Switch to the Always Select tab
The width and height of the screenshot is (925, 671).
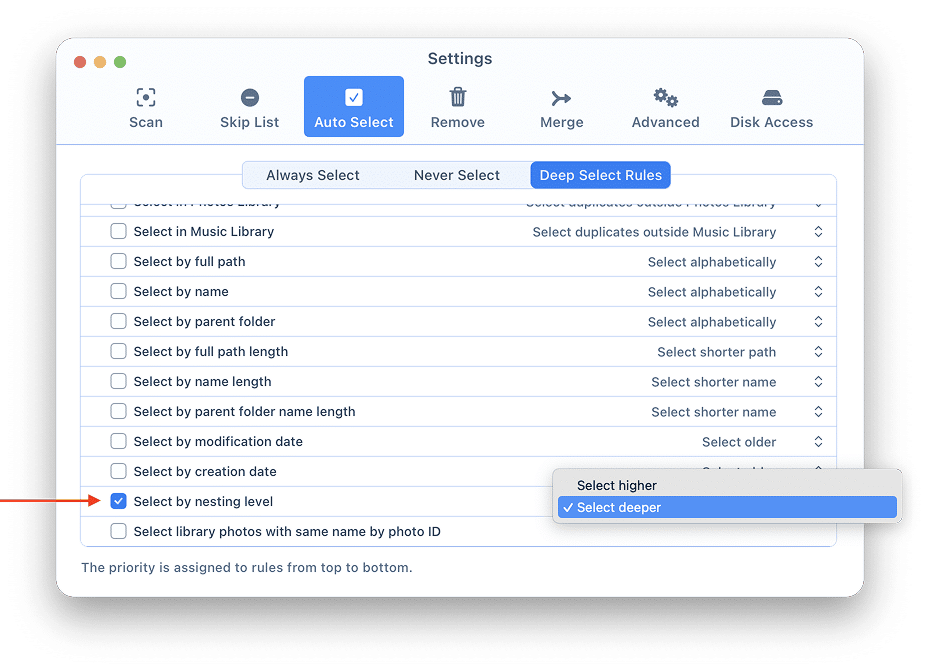coord(312,175)
